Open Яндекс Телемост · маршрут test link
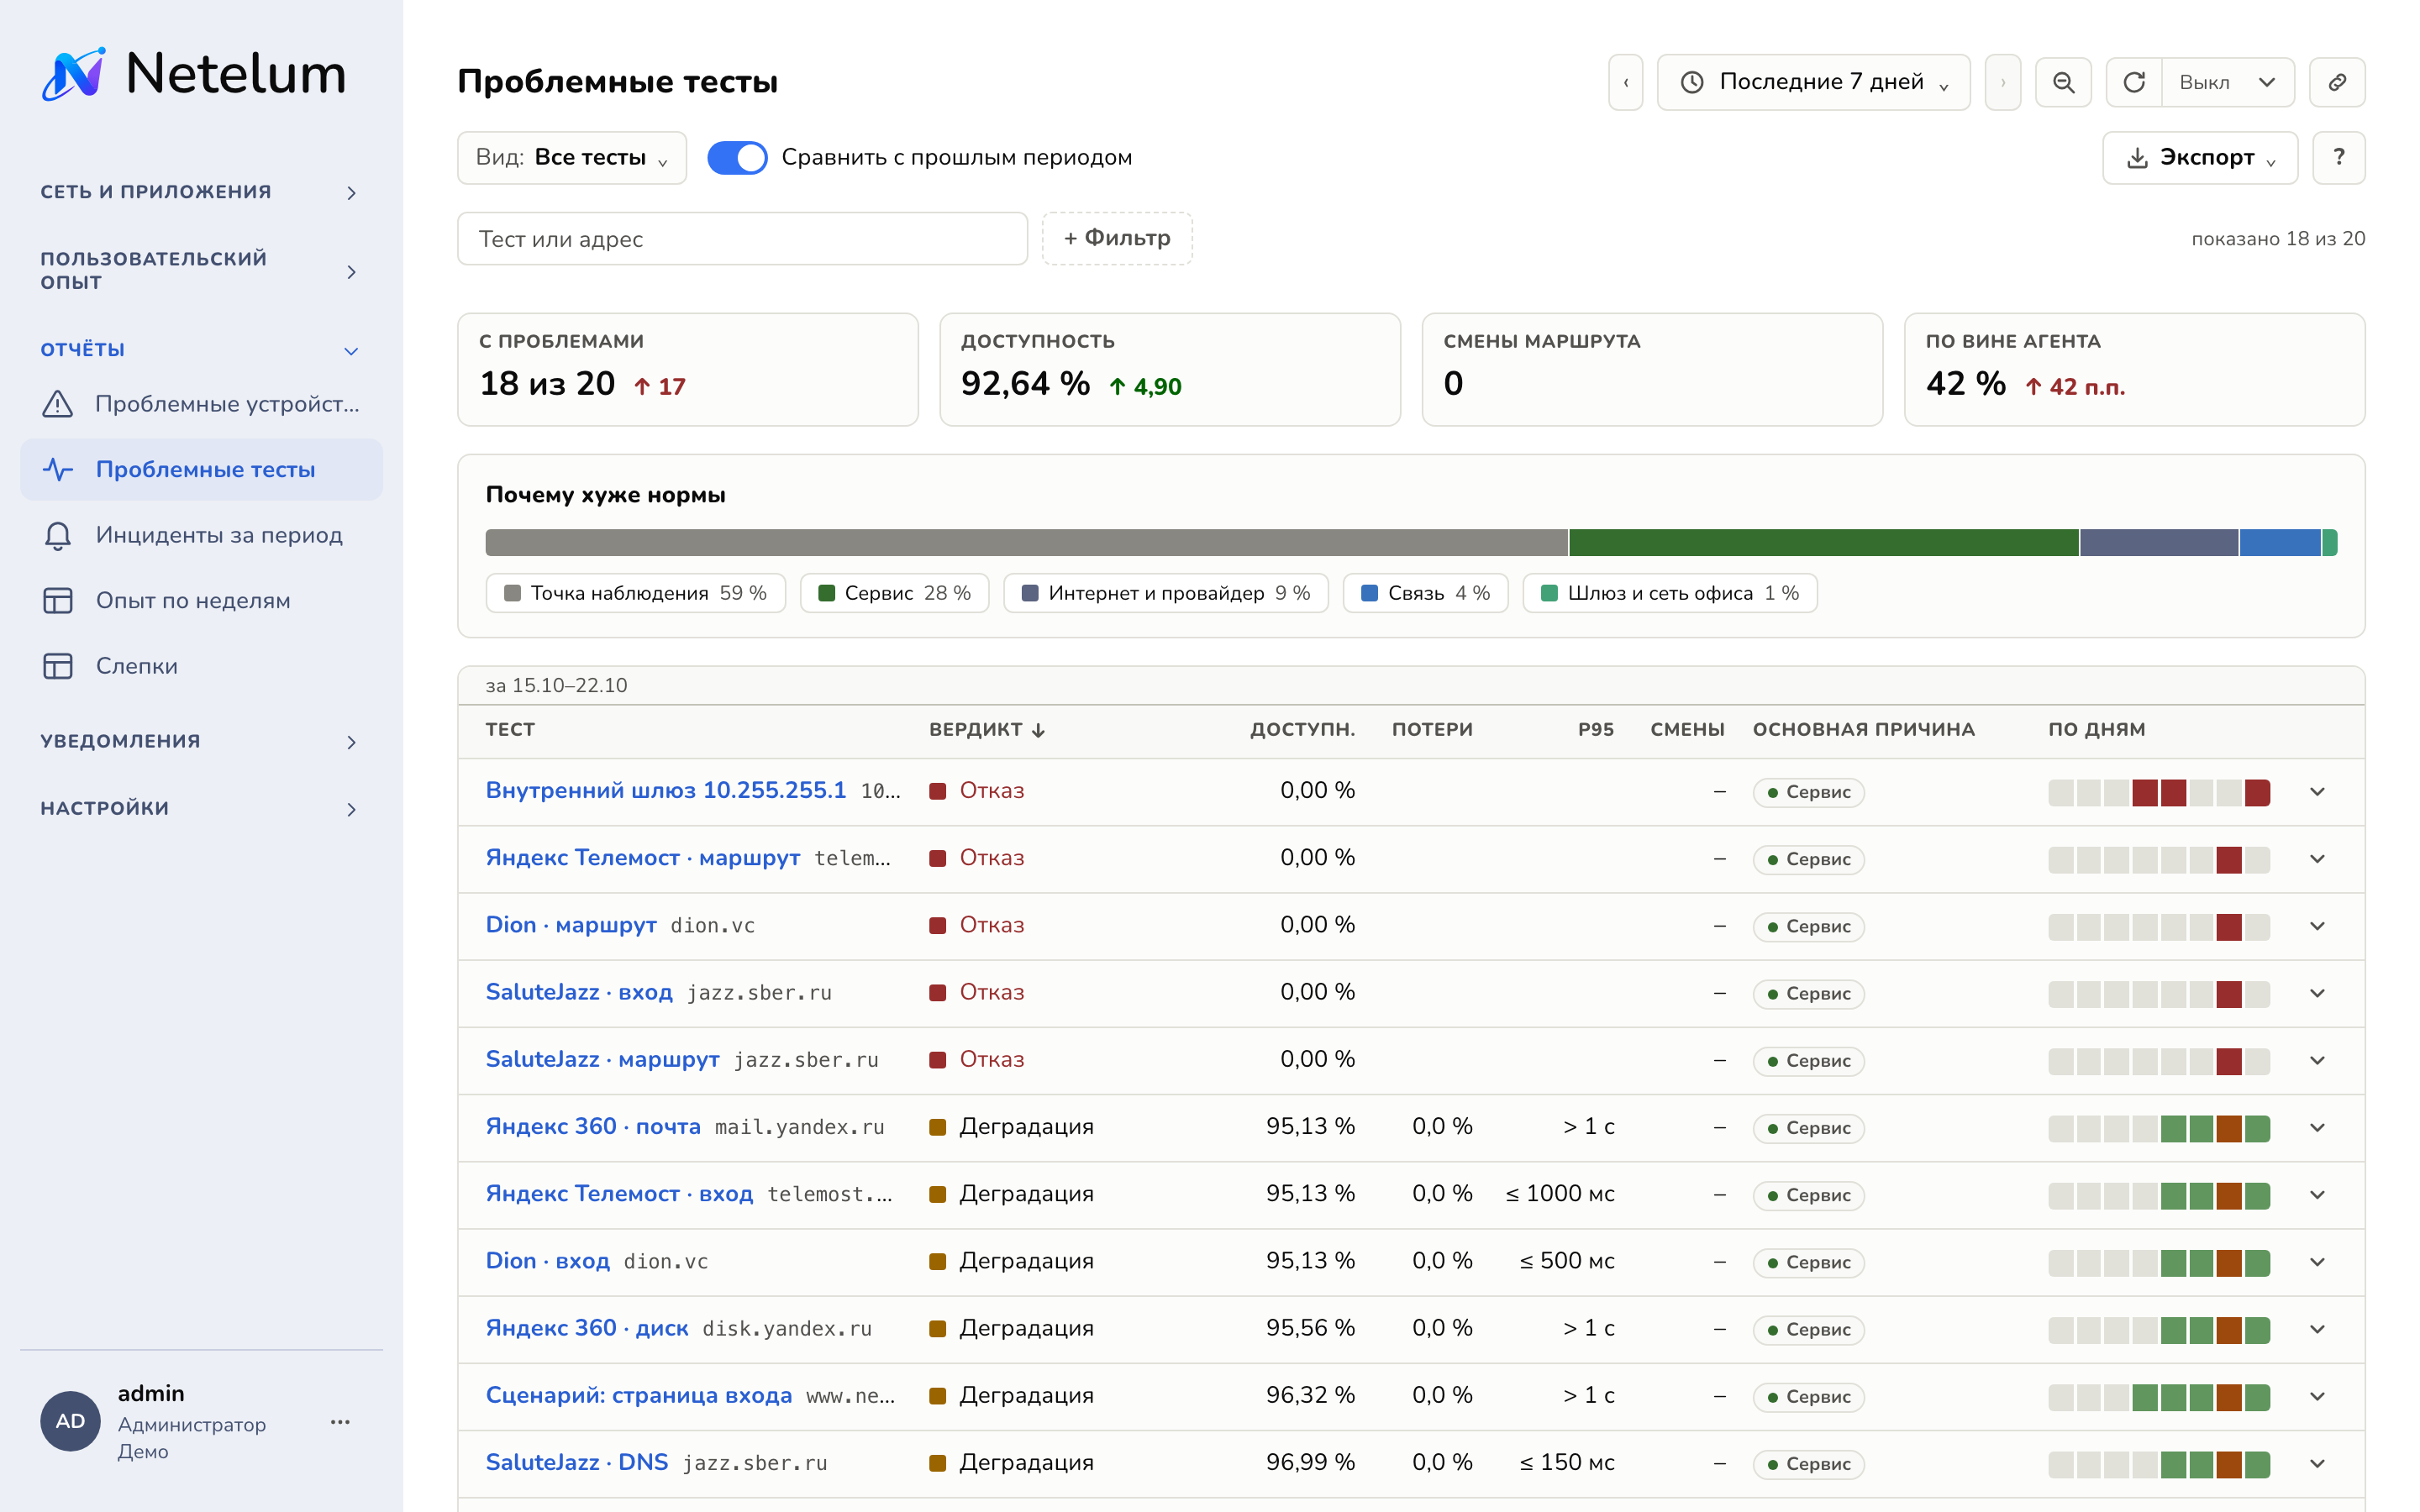 (642, 858)
